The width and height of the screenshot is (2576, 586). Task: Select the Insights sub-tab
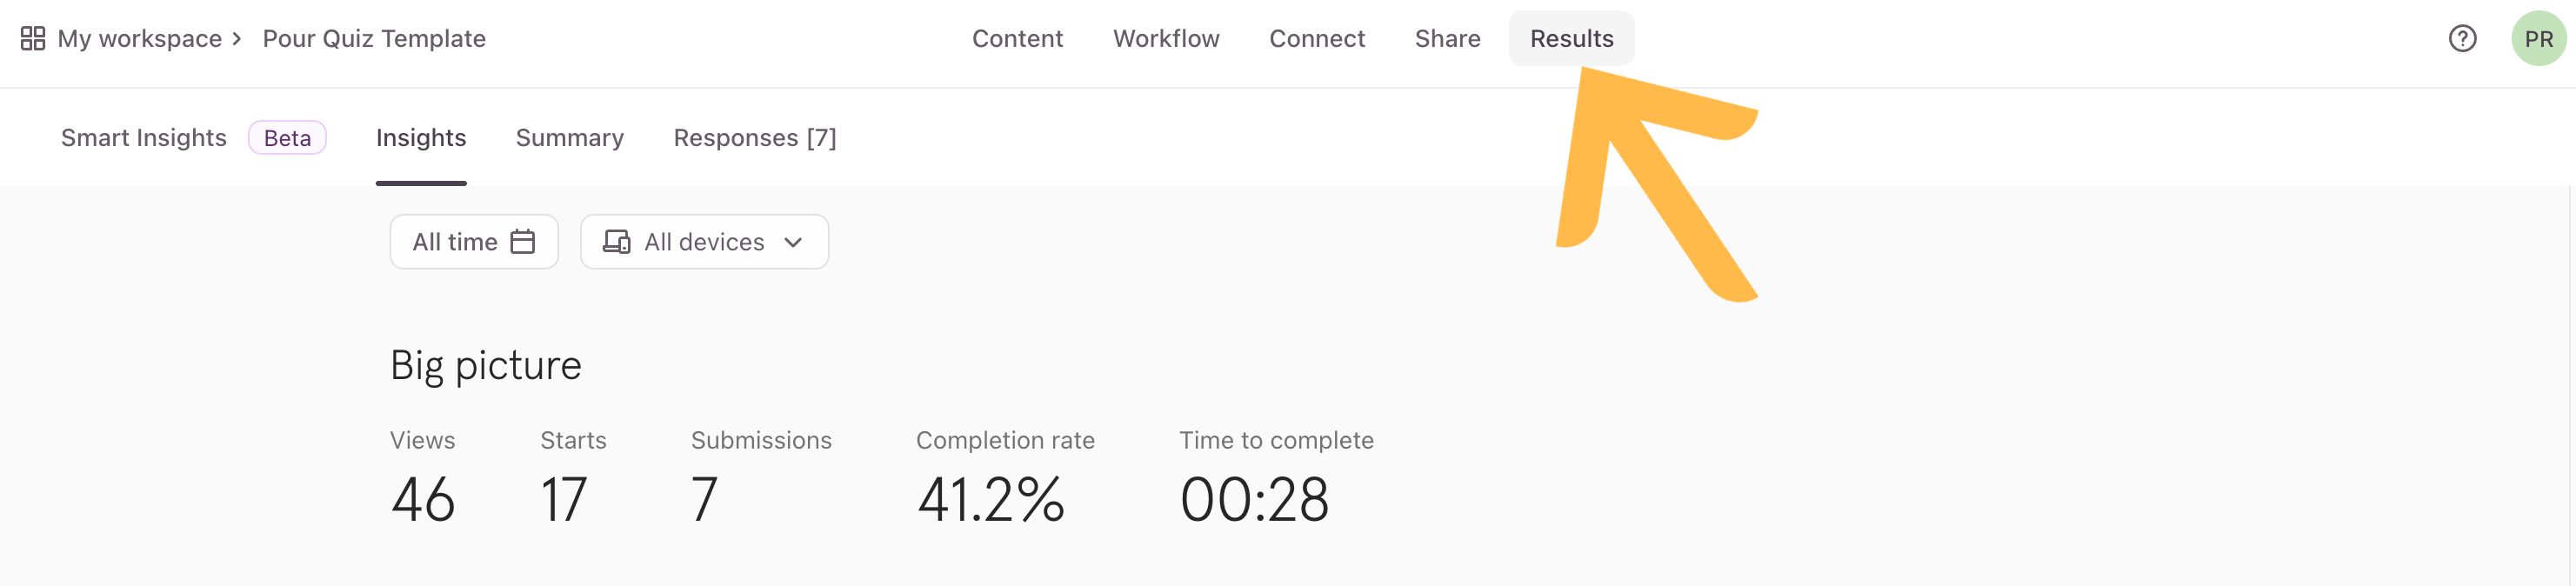click(x=421, y=138)
